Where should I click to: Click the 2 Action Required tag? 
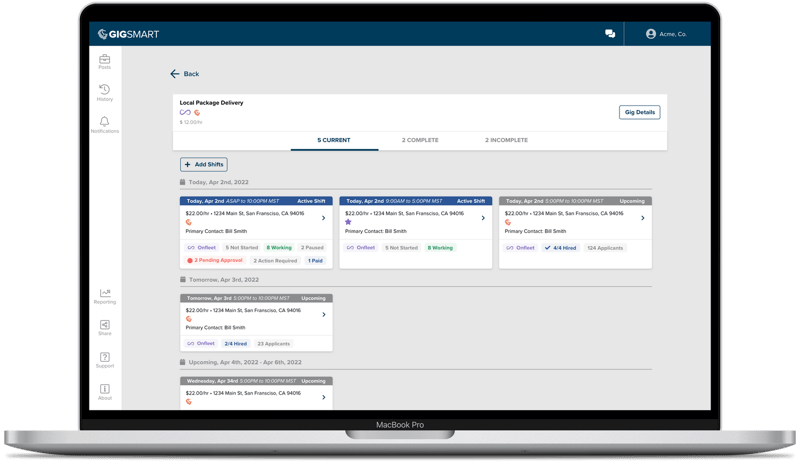pyautogui.click(x=275, y=261)
